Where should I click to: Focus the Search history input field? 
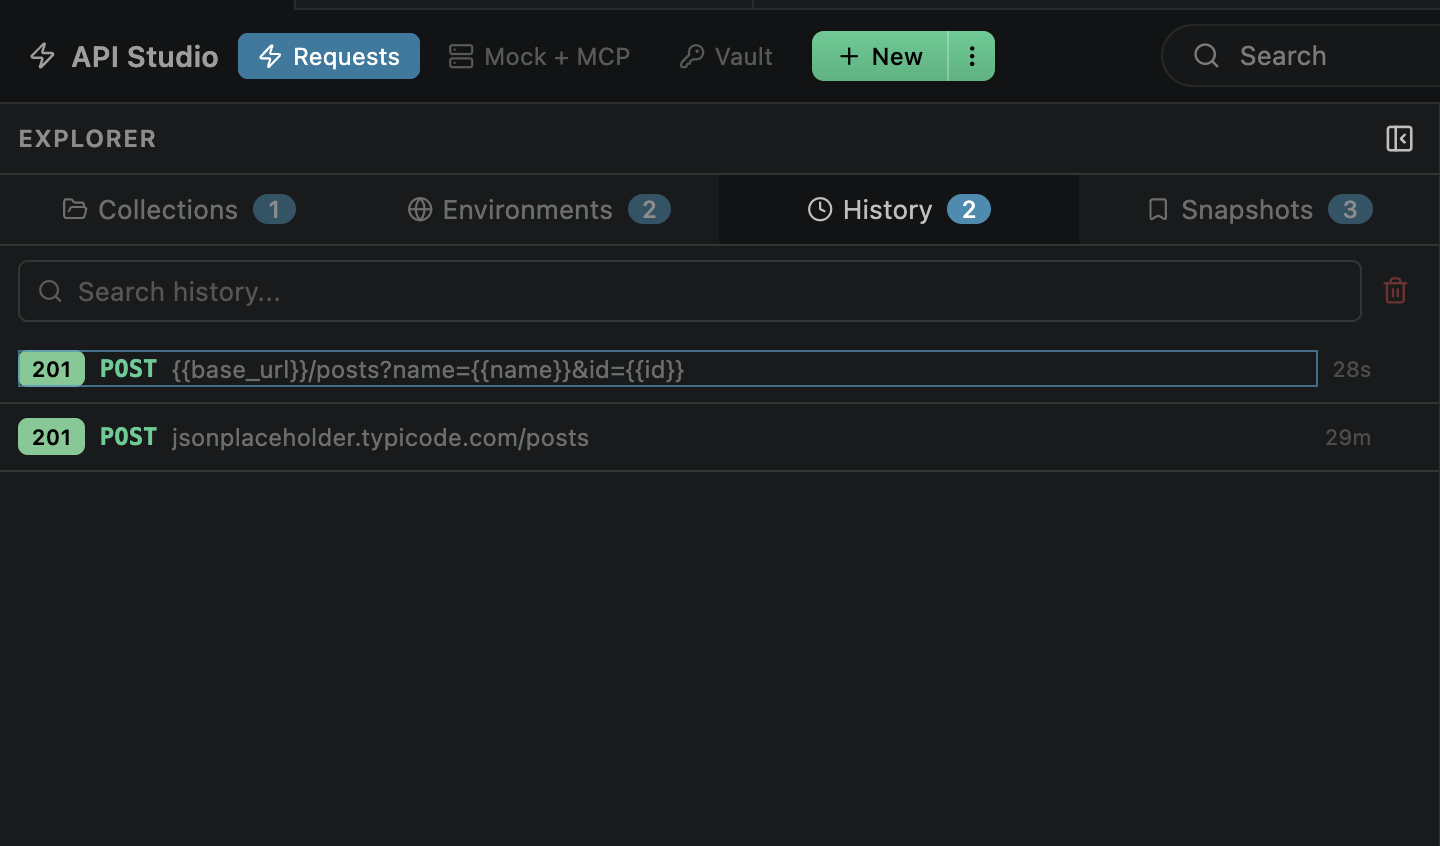(x=690, y=291)
